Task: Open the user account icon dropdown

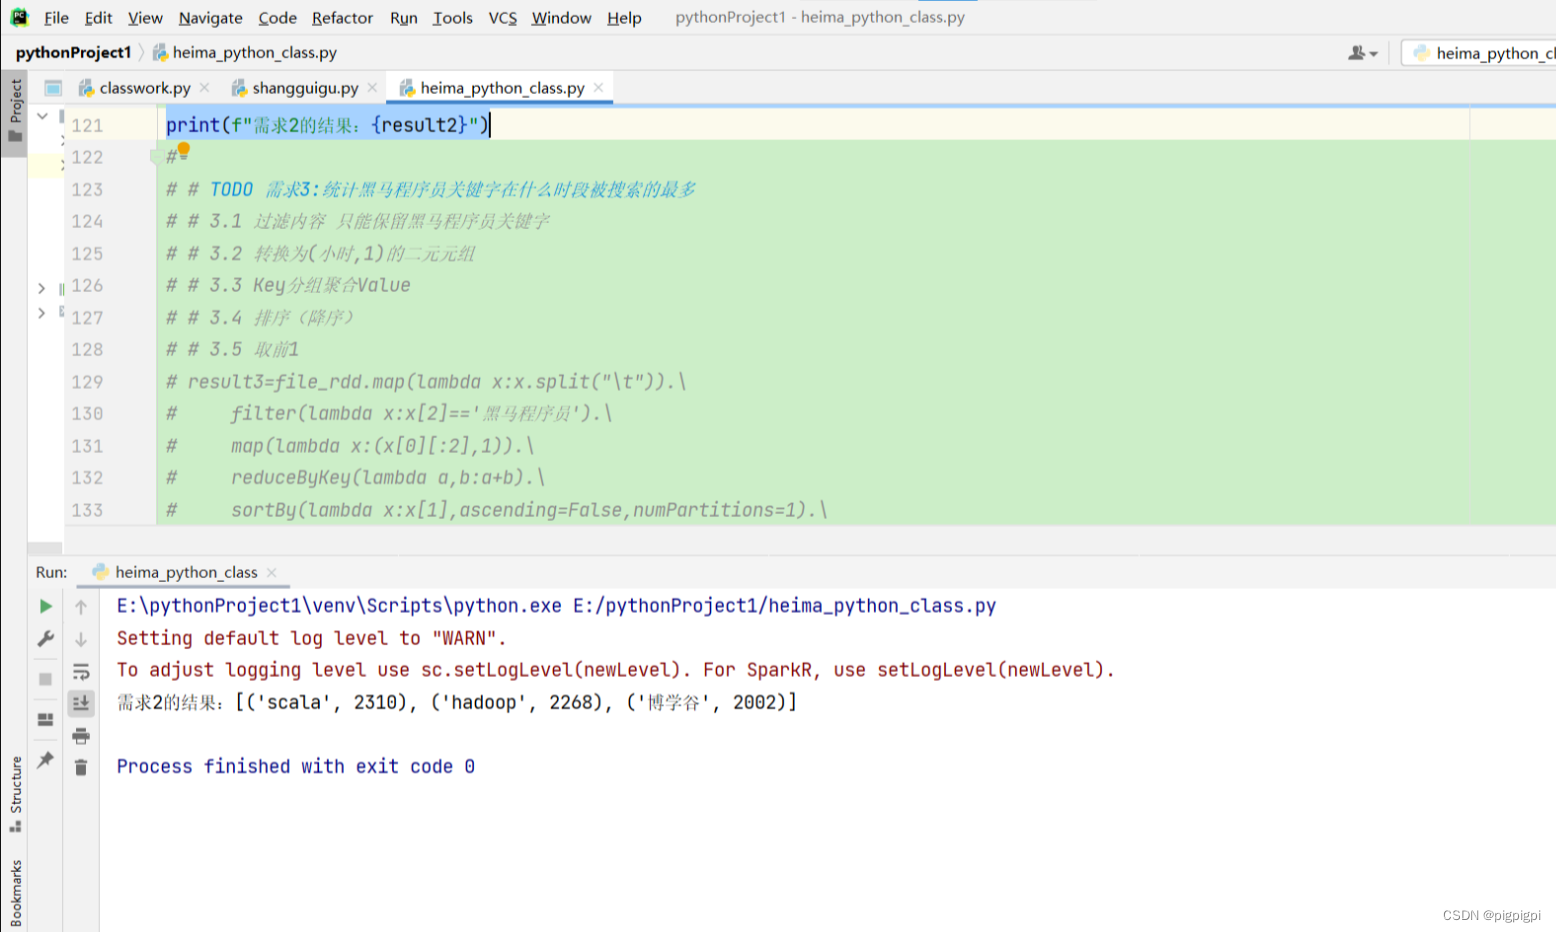Action: tap(1362, 53)
